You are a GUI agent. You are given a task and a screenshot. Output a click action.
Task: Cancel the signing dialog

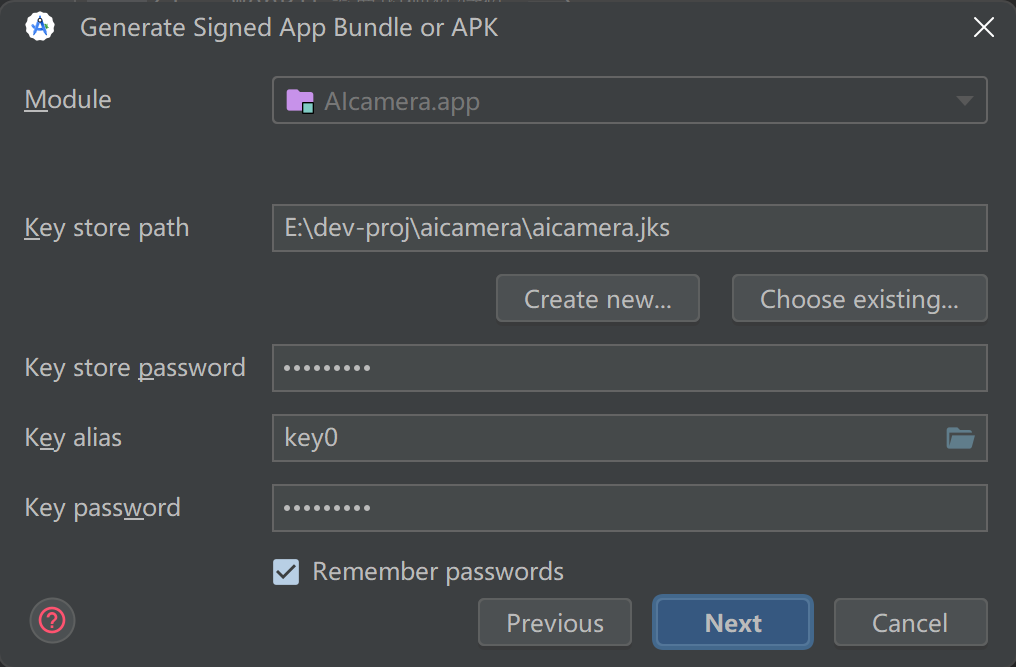(x=910, y=623)
